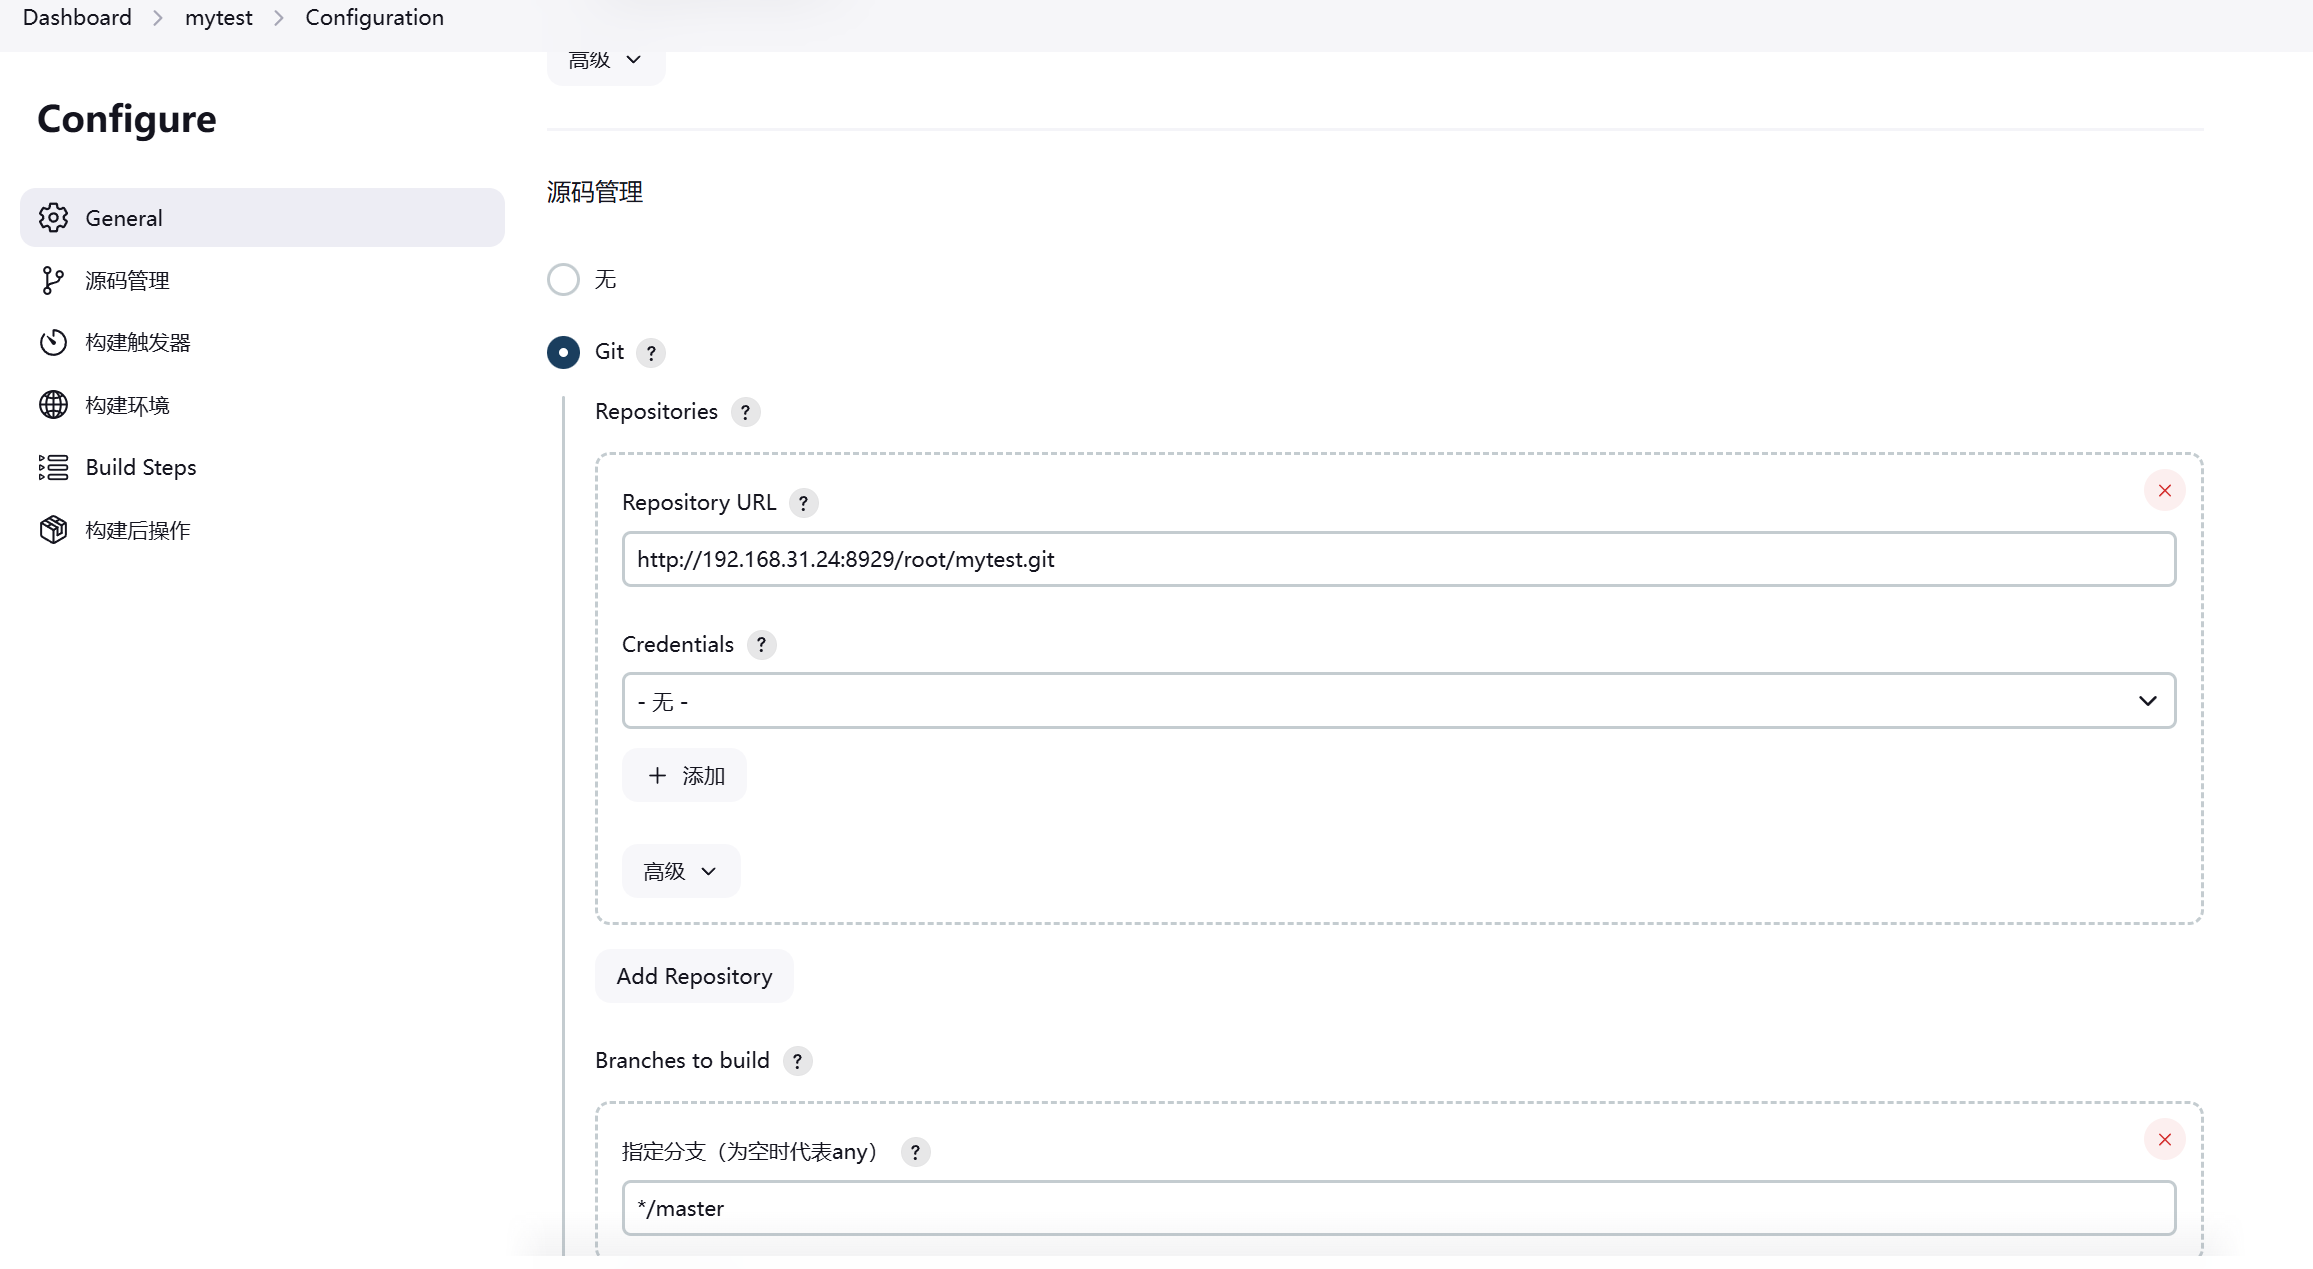Image resolution: width=2313 pixels, height=1269 pixels.
Task: Jump to 构建环境 section in sidebar
Action: click(x=262, y=405)
